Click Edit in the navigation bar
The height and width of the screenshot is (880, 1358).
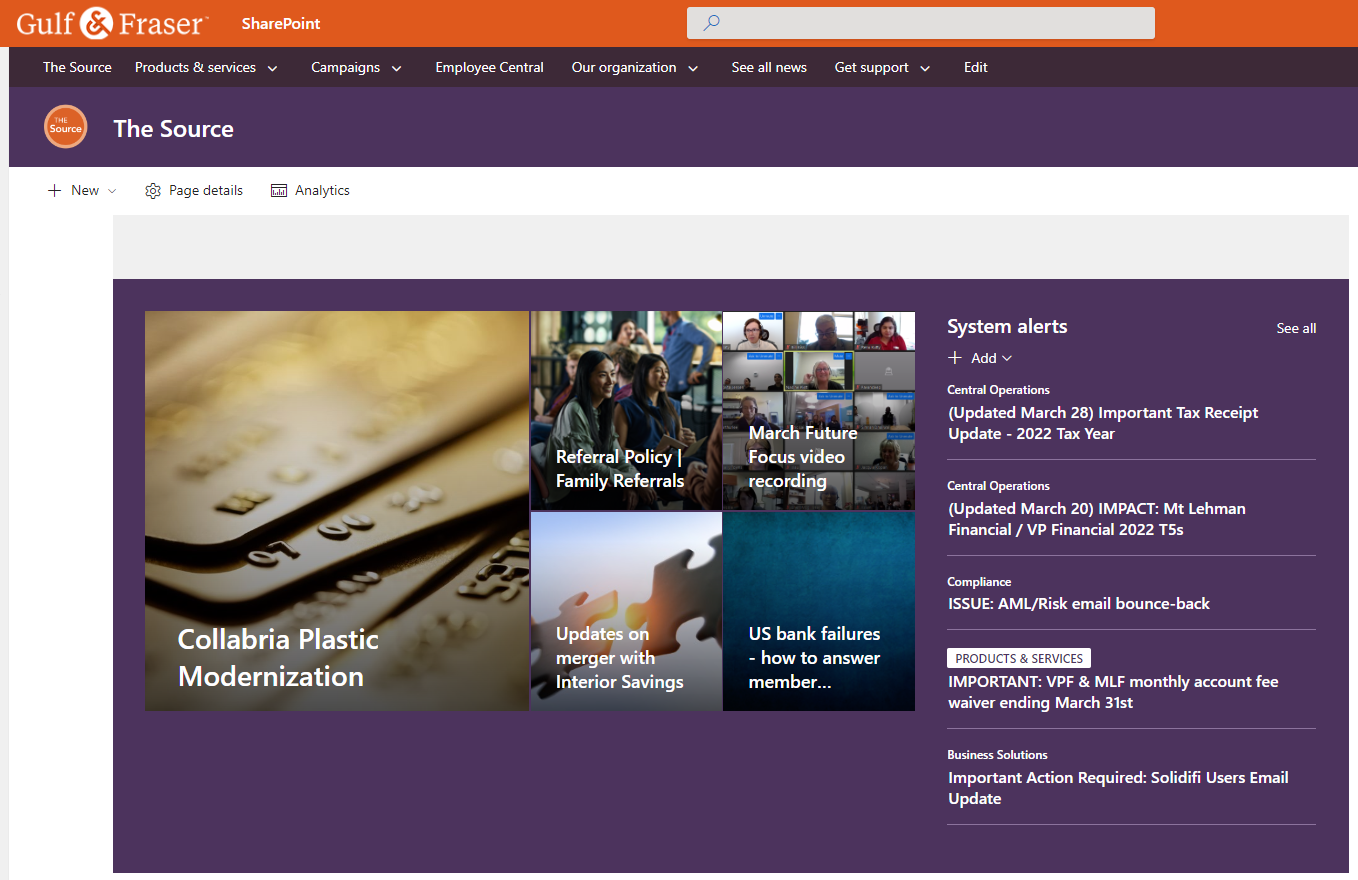pos(976,67)
